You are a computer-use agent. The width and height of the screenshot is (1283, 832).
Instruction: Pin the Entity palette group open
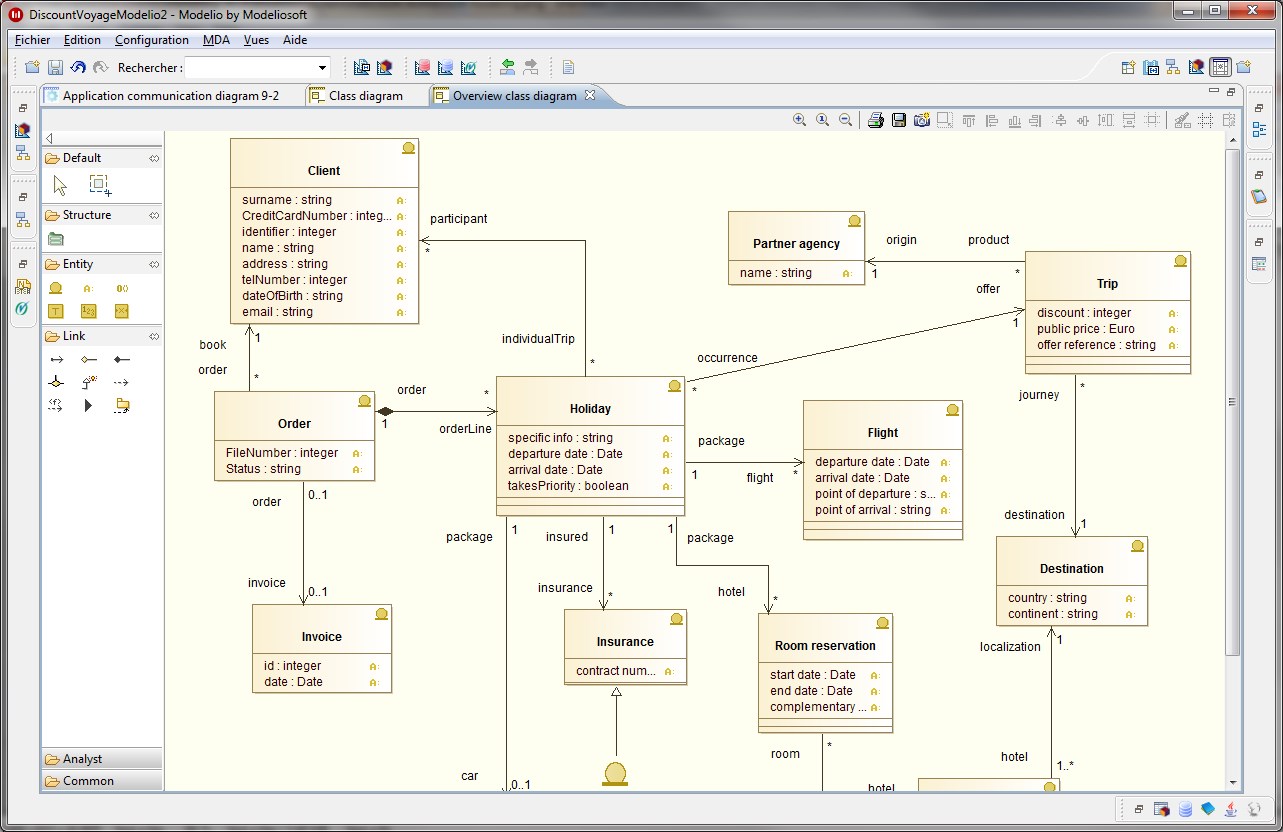pyautogui.click(x=154, y=264)
